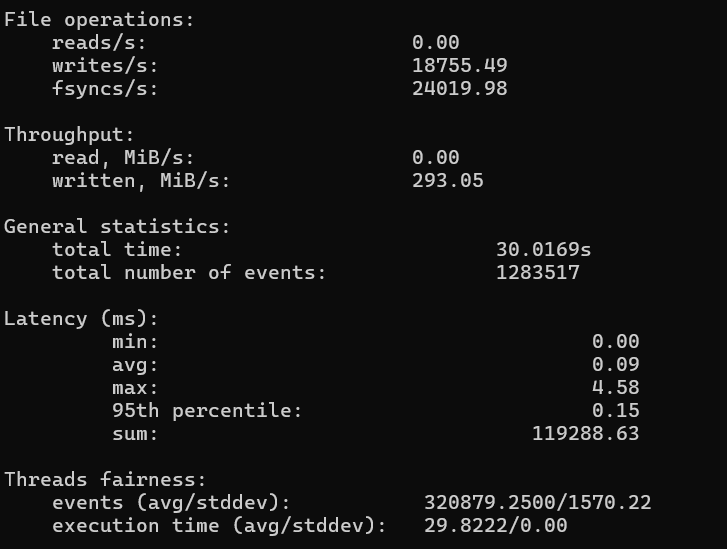The image size is (727, 549).
Task: Click the 'written, MiB/s:' label
Action: point(141,181)
